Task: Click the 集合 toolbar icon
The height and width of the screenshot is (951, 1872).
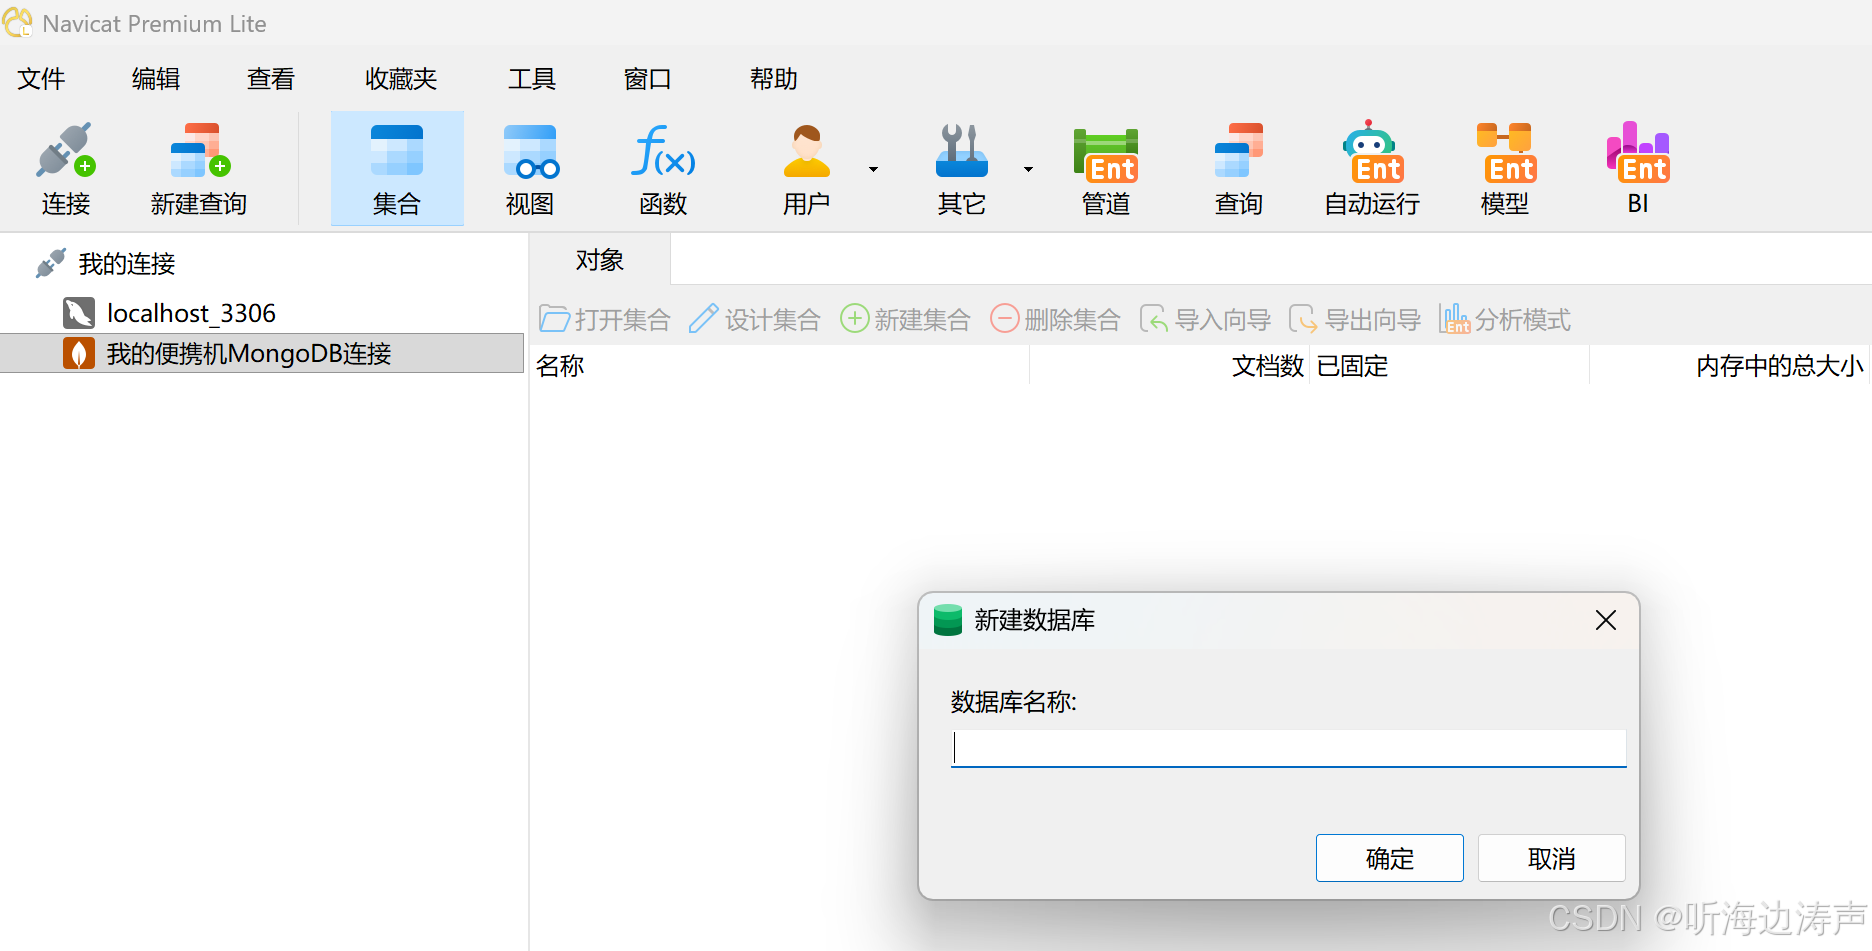Action: 396,168
